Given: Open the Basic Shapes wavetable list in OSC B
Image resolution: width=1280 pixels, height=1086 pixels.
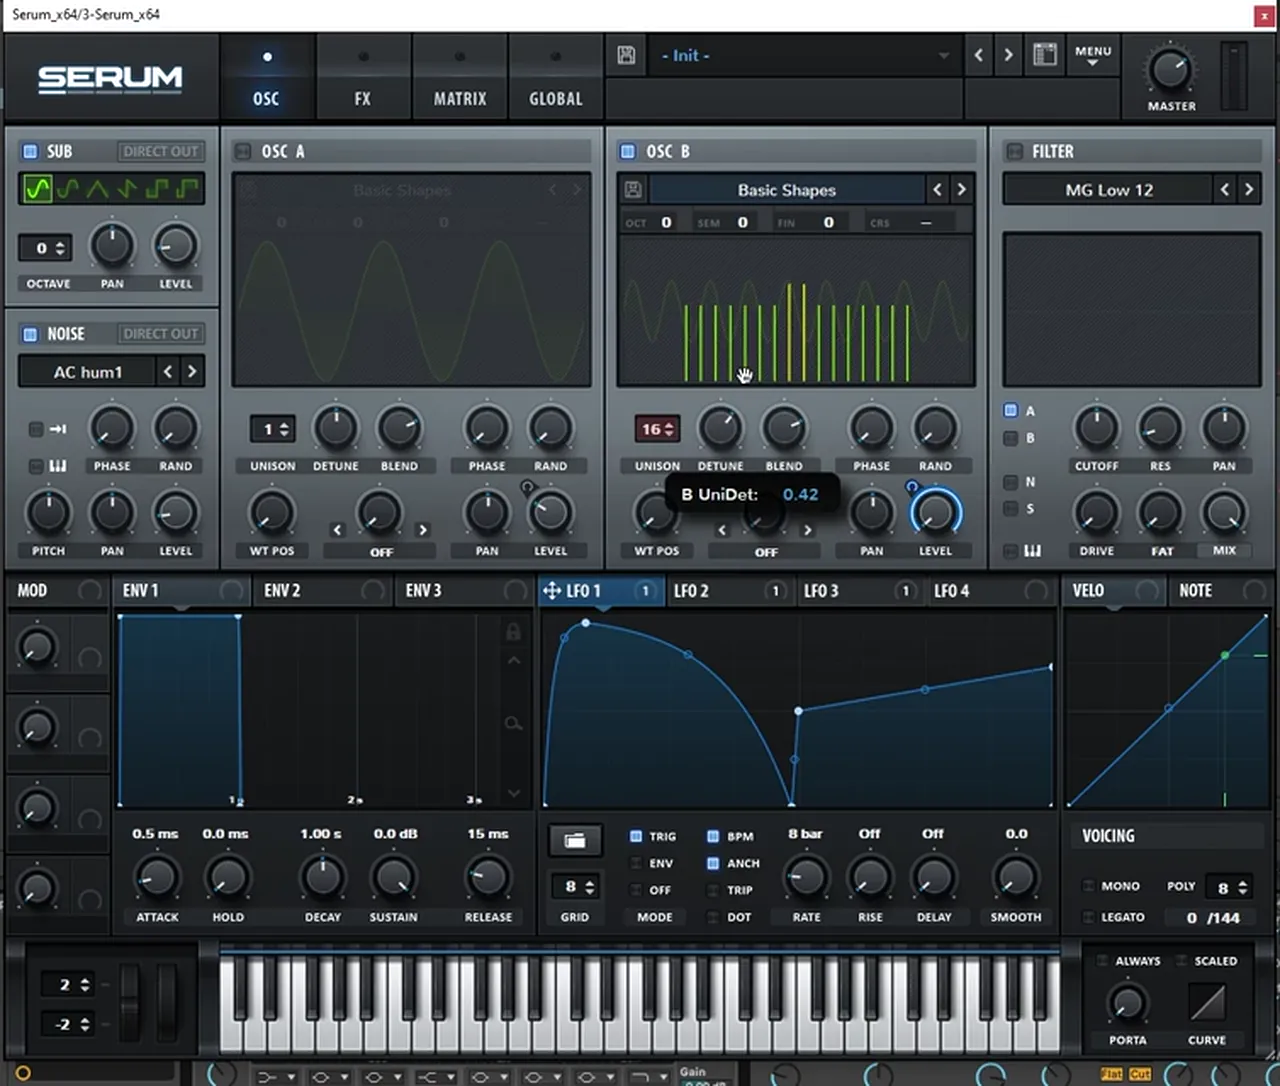Looking at the screenshot, I should click(x=787, y=190).
